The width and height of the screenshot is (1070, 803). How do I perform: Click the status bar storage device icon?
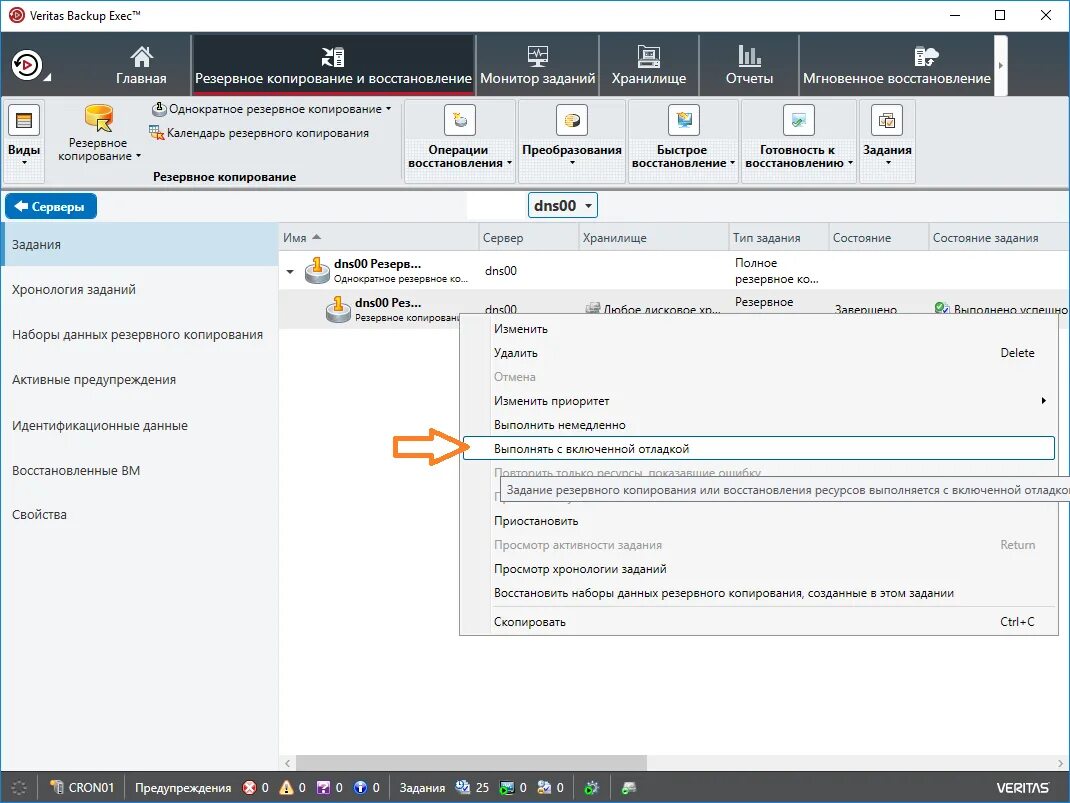(628, 788)
